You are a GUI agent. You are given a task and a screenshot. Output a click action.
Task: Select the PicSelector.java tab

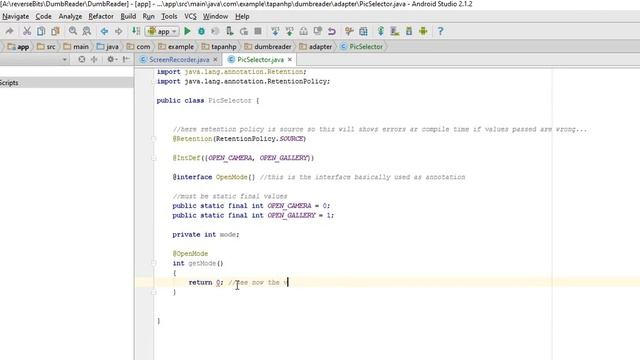click(260, 60)
